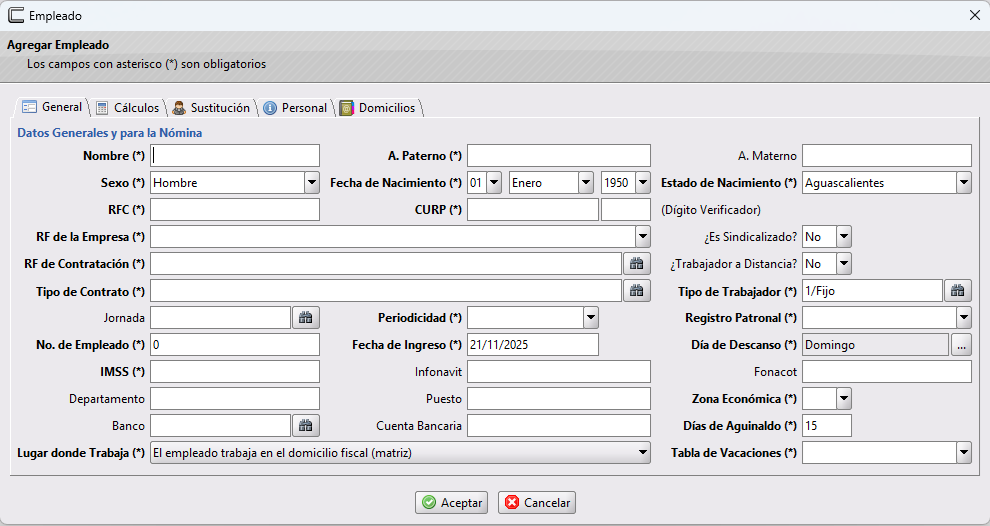This screenshot has height=526, width=990.
Task: Open the ¿Trabajador a Distancia? dropdown
Action: tap(844, 264)
